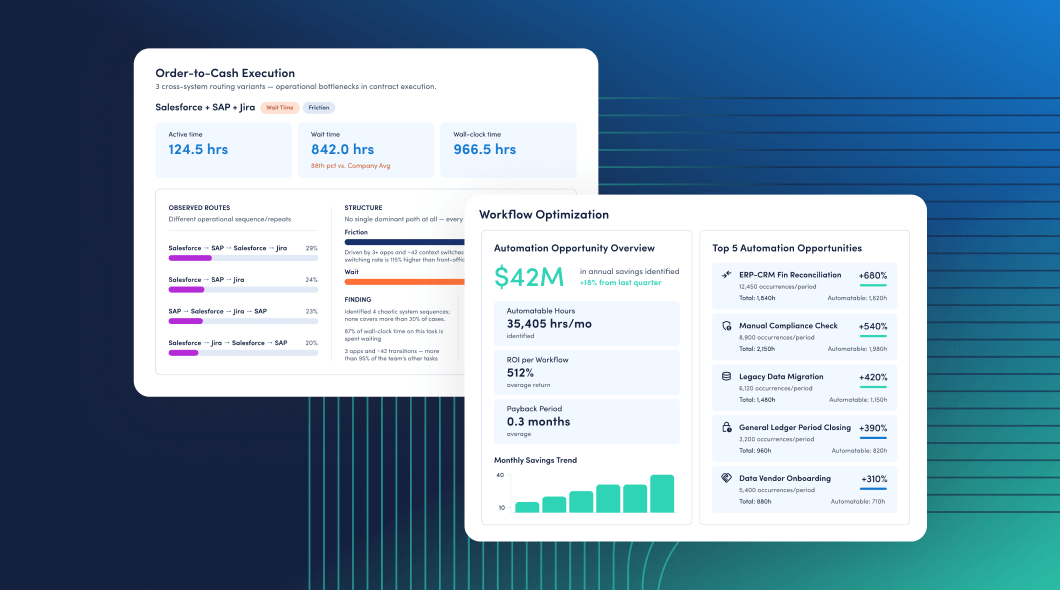Open the Manual Compliance Check row
Viewport: 1060px width, 590px height.
pos(804,337)
